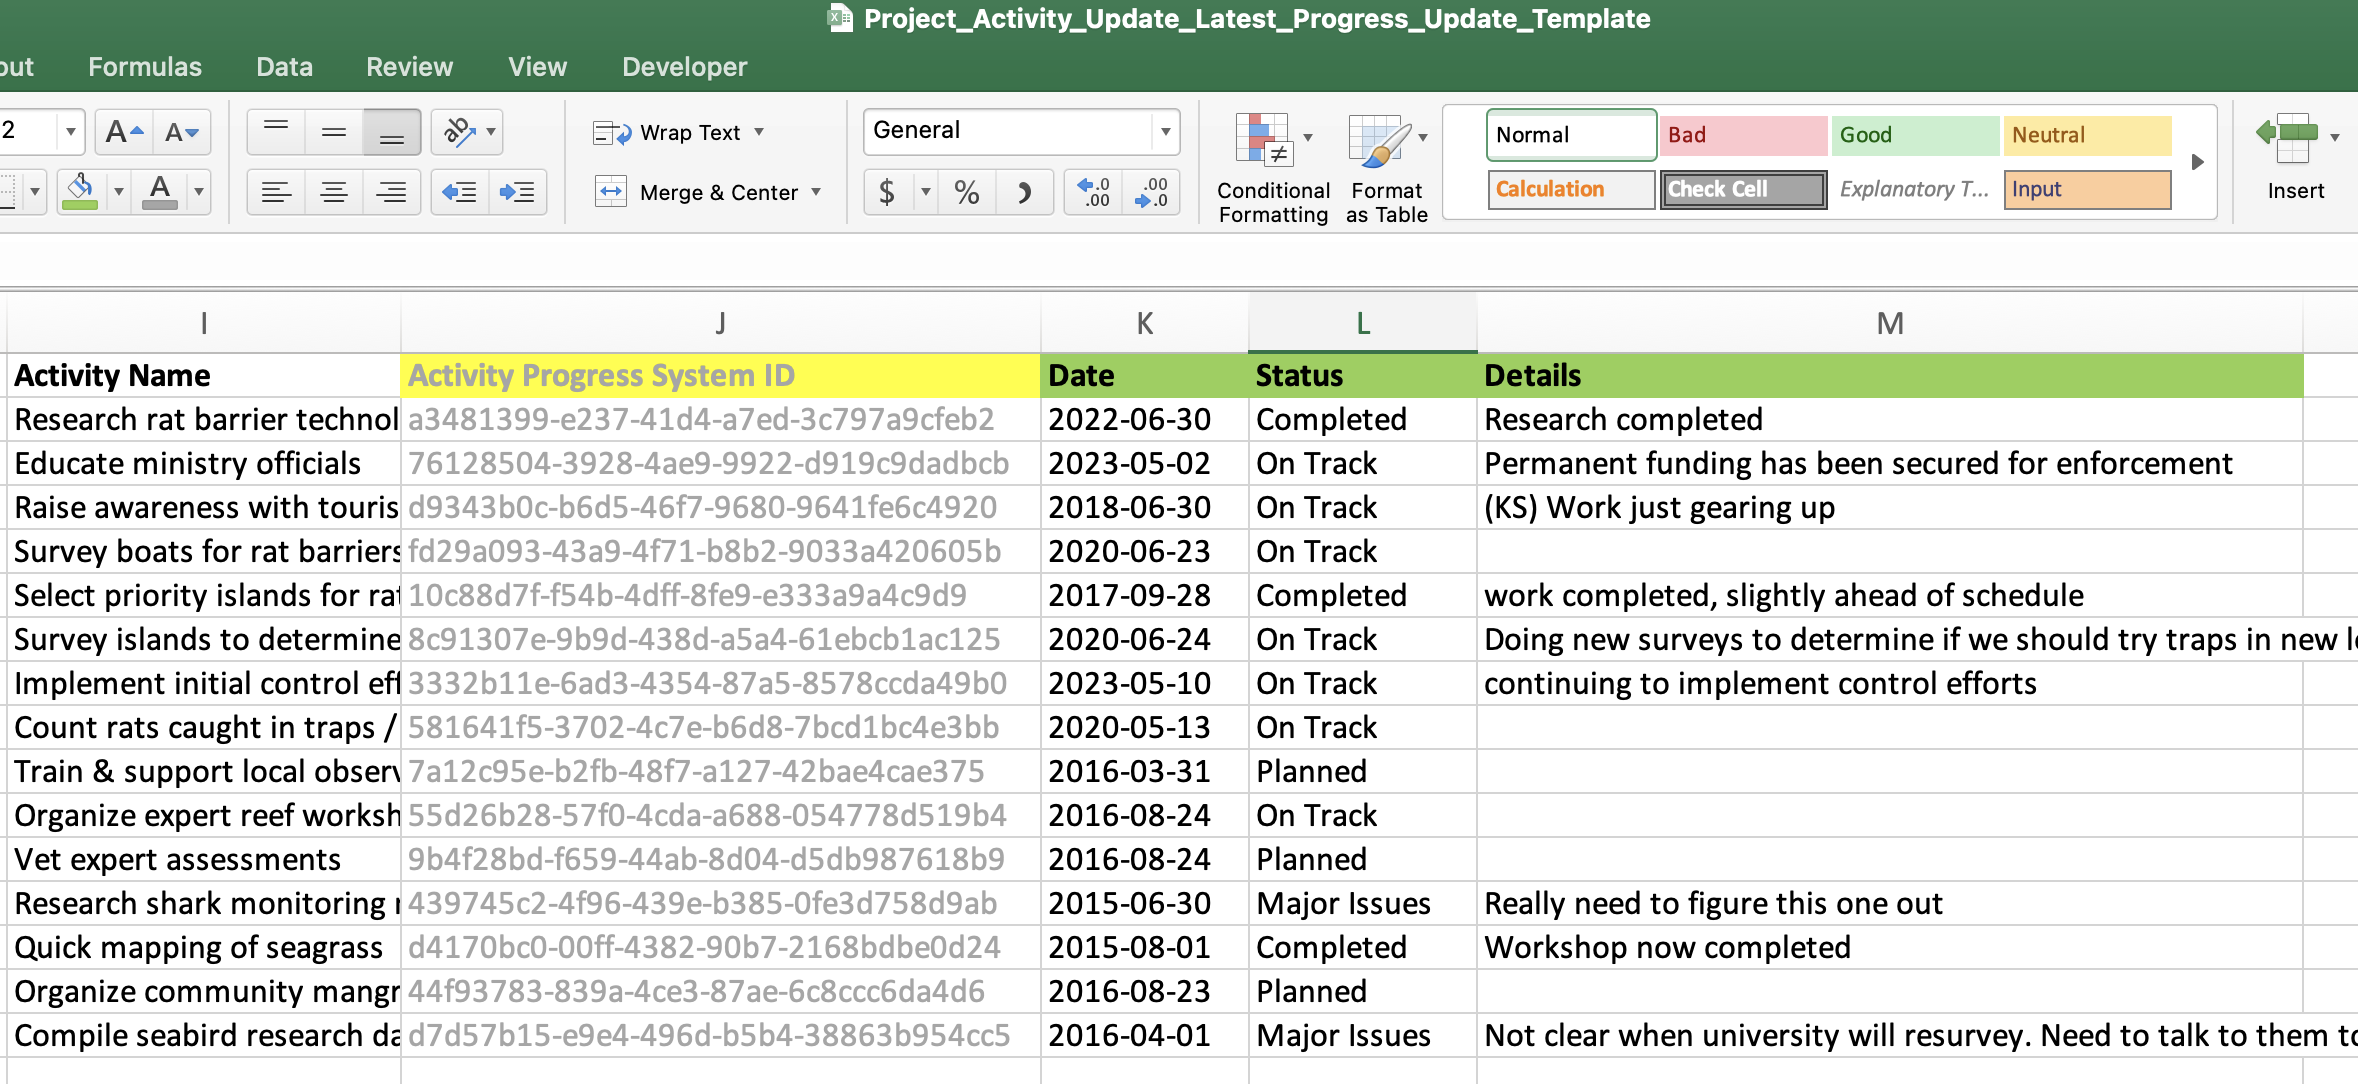Apply Format as Table
The image size is (2358, 1084).
1385,160
